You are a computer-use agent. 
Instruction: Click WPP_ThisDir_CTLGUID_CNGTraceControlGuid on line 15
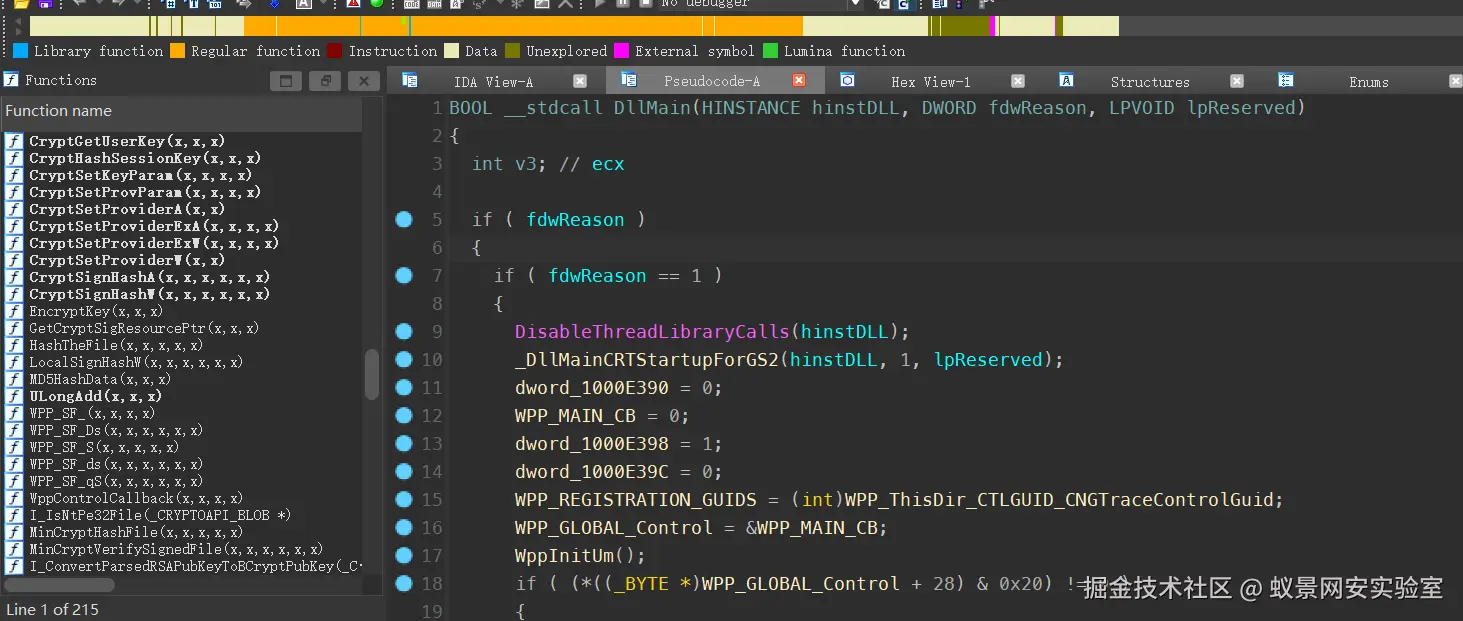click(1058, 500)
